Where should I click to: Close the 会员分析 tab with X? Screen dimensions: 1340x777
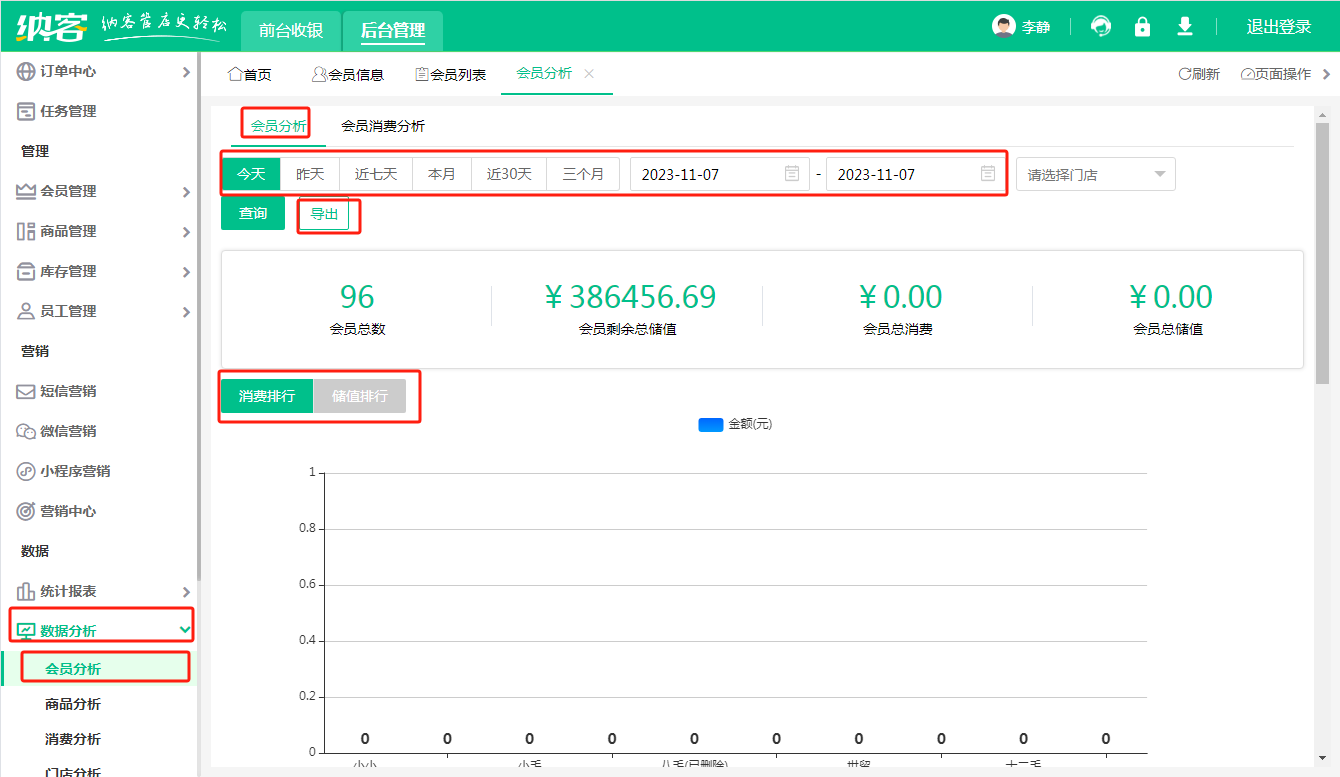pyautogui.click(x=589, y=74)
